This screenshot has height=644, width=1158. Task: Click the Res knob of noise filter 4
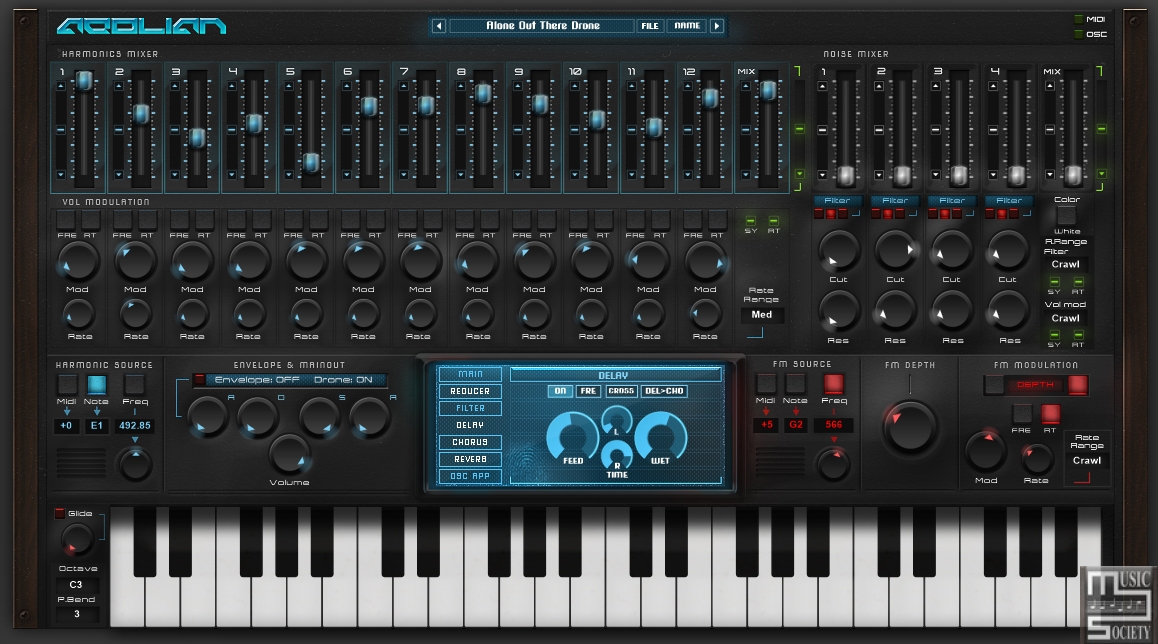1009,311
